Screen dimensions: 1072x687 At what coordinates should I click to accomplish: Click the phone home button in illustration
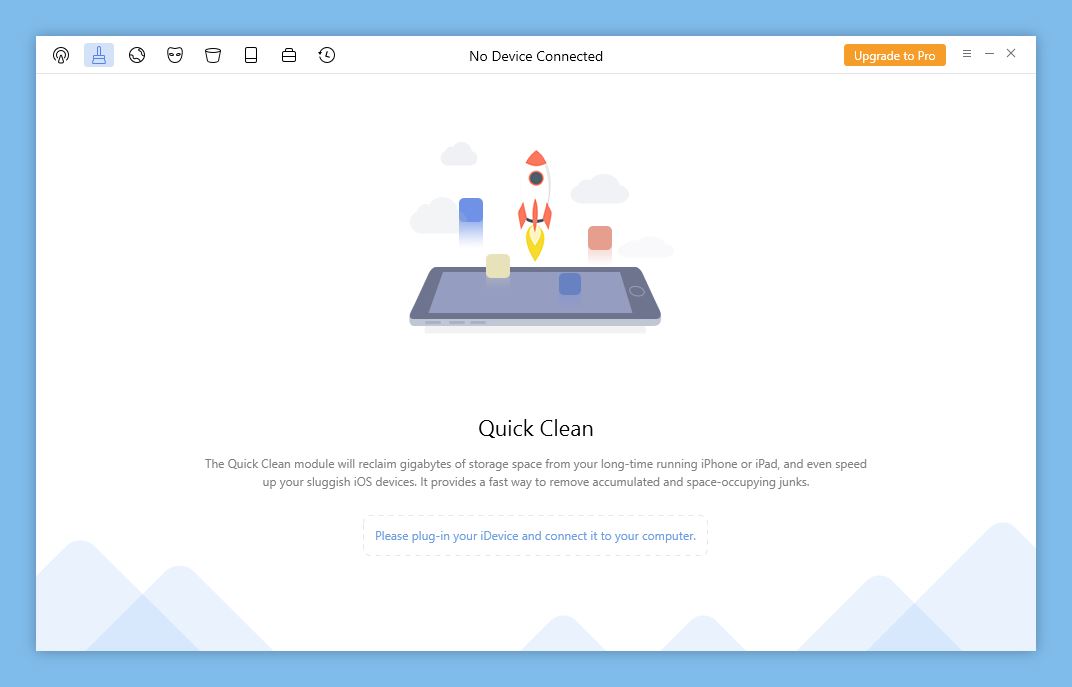(x=637, y=291)
